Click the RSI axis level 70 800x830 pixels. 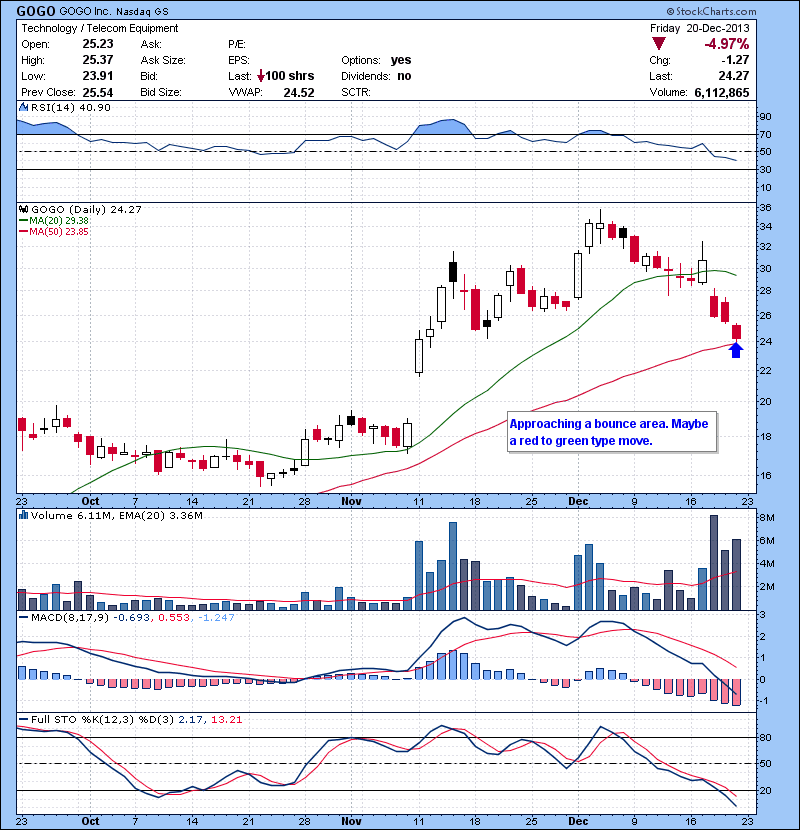(766, 134)
